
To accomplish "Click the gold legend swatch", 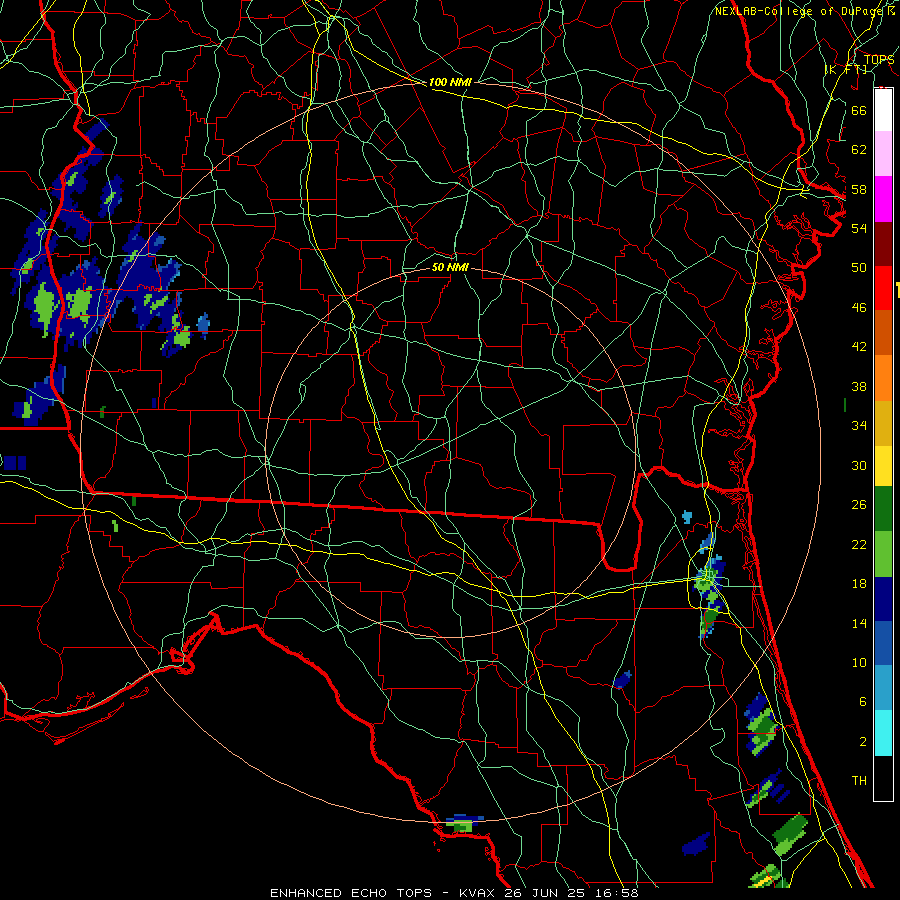I will [883, 422].
